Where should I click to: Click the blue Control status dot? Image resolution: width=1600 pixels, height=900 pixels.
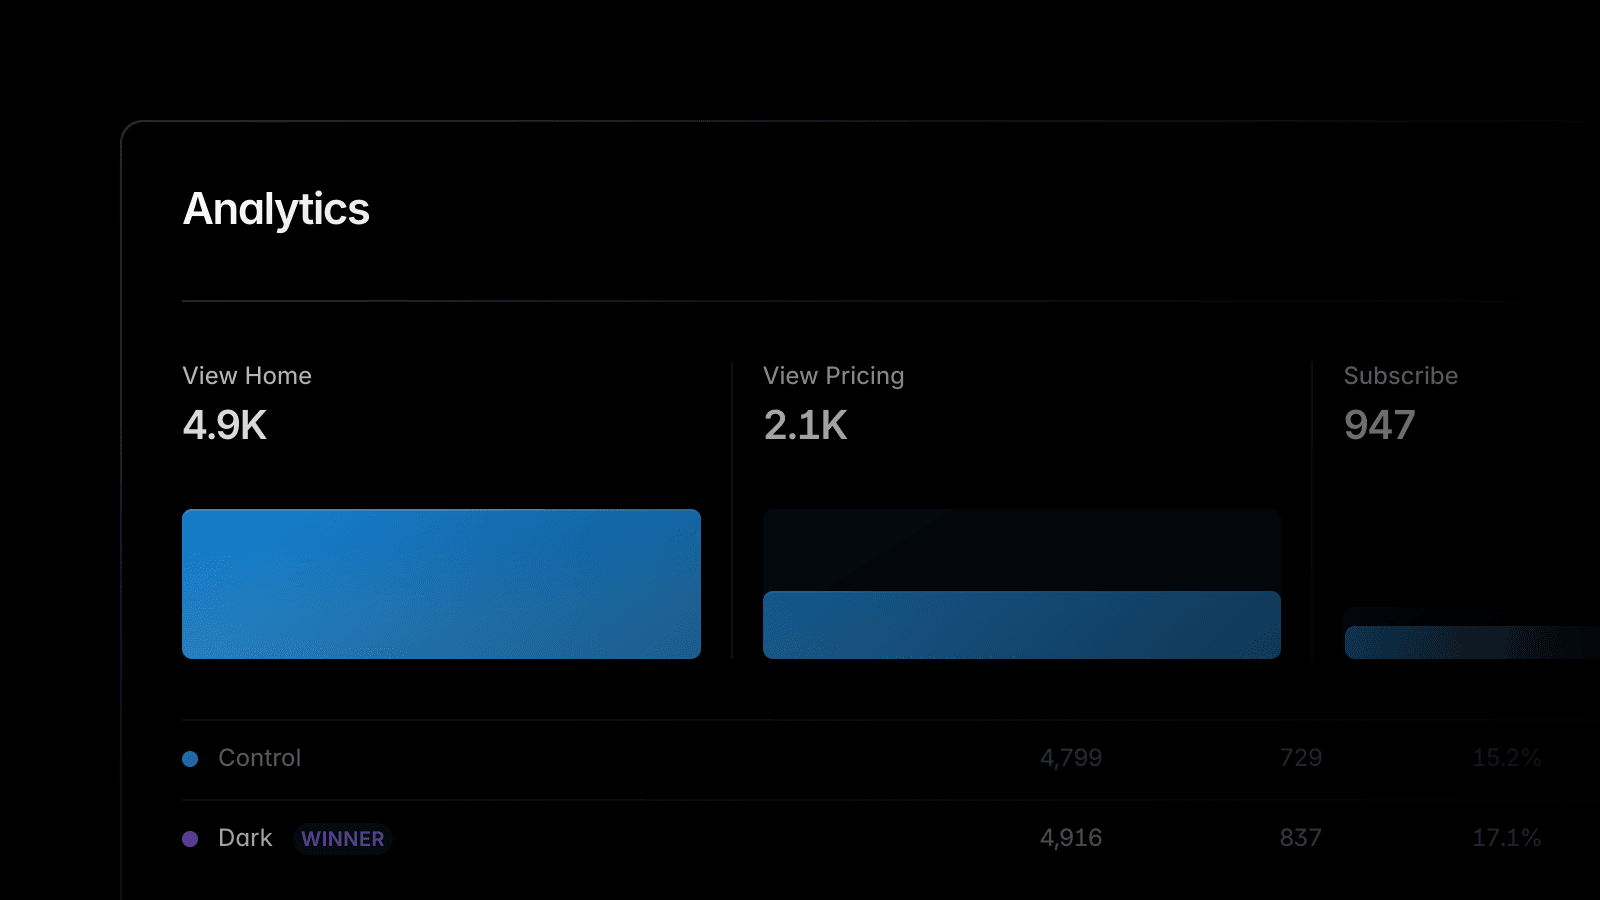(x=190, y=758)
